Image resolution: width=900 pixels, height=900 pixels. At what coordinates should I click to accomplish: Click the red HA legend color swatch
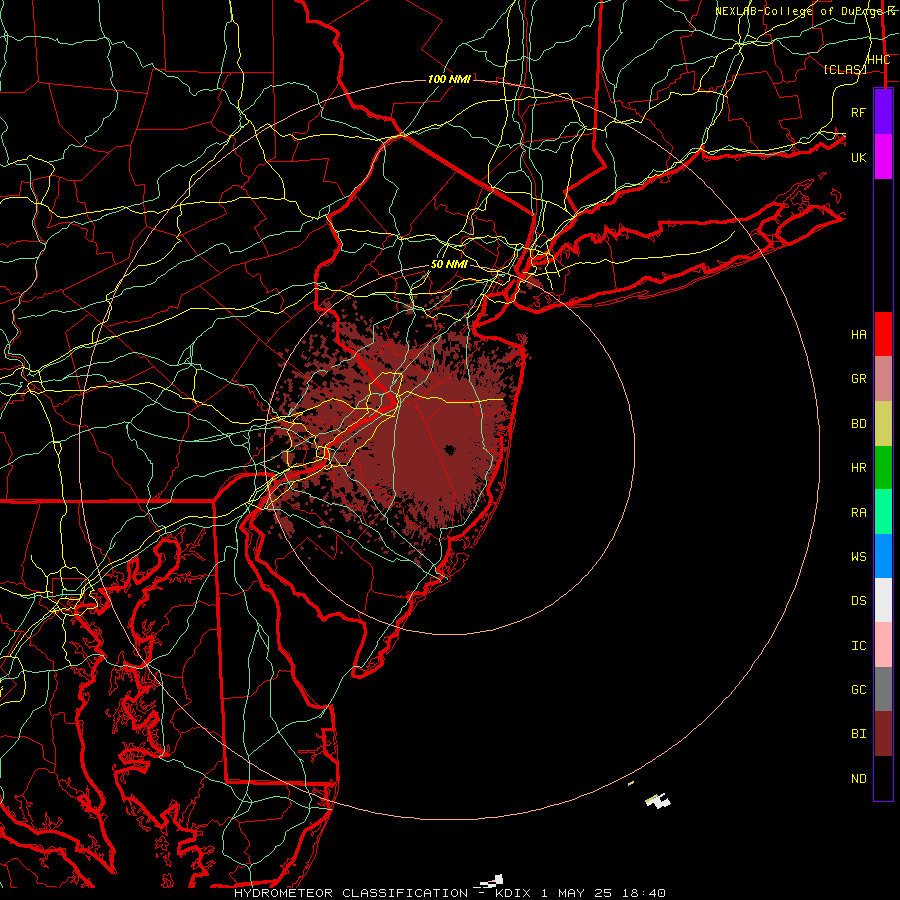[x=883, y=334]
